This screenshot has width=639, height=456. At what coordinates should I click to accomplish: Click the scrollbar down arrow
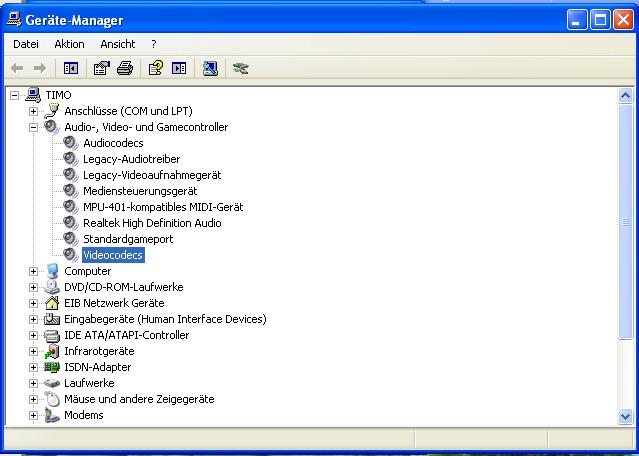(x=625, y=417)
